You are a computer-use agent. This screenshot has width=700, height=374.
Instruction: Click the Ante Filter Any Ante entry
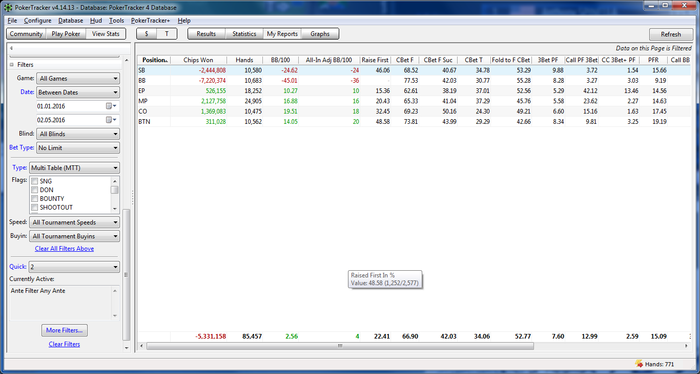click(x=38, y=291)
